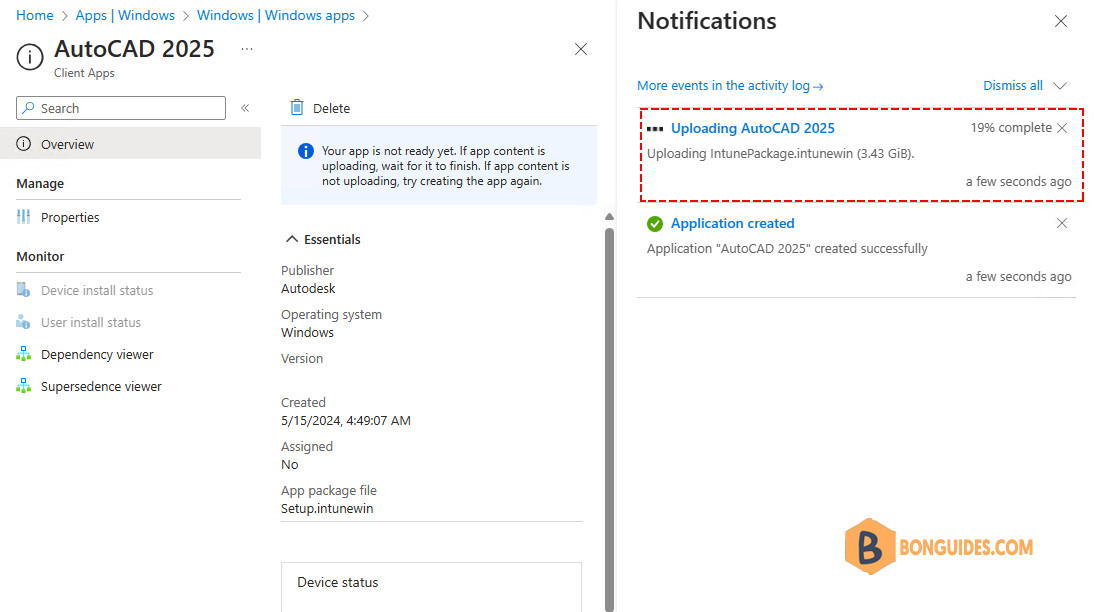Click the Search magnifier icon
This screenshot has width=1094, height=612.
point(29,108)
